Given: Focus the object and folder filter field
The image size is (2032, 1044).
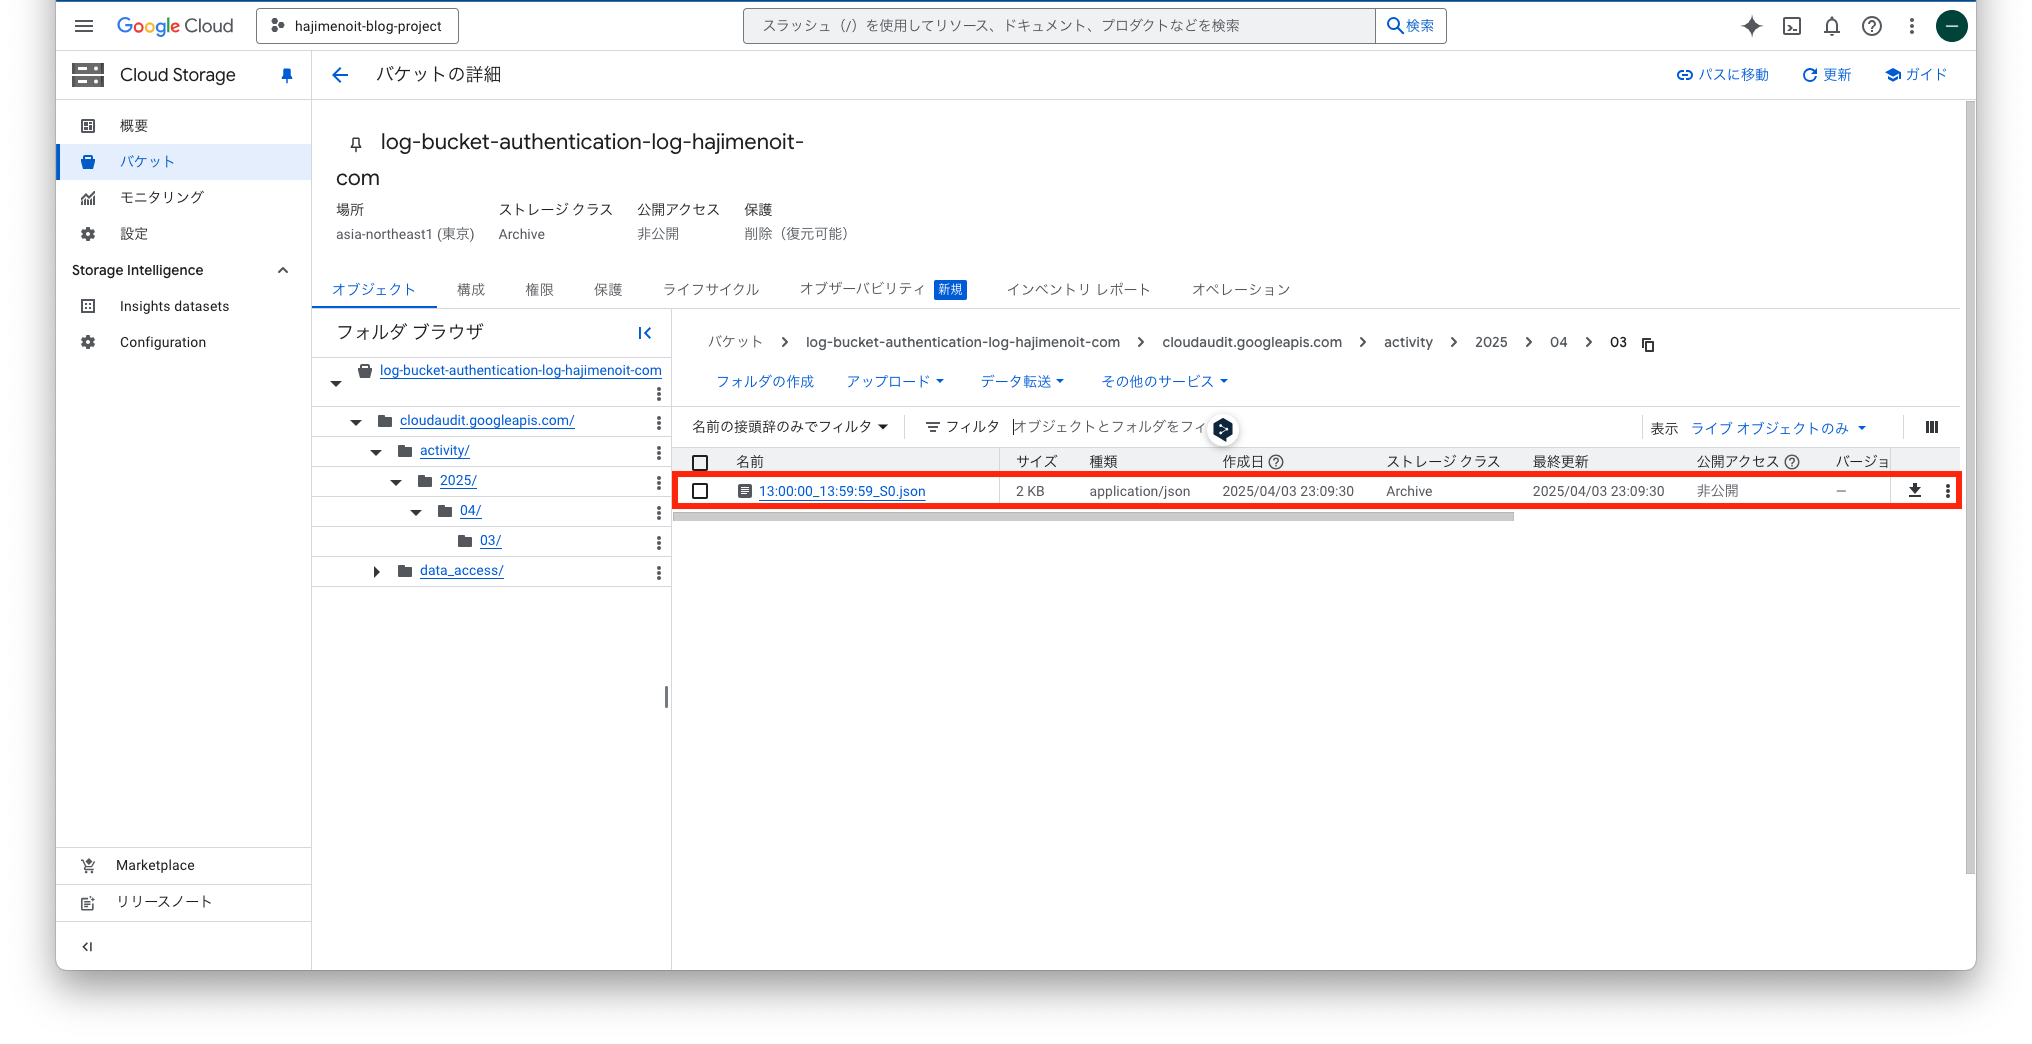Looking at the screenshot, I should (1108, 427).
